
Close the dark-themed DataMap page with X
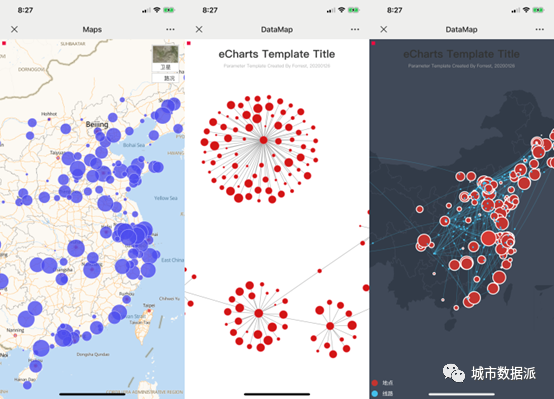click(x=384, y=29)
